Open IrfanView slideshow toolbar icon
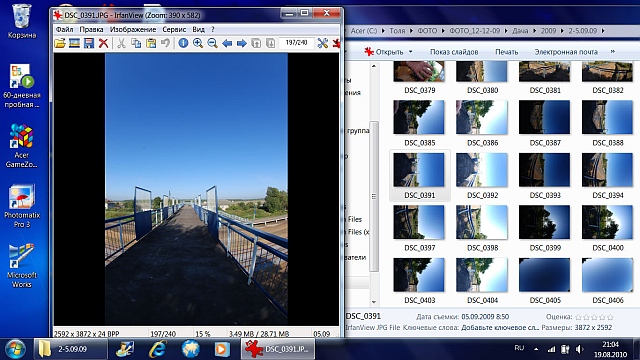This screenshot has height=360, width=640. click(x=74, y=43)
